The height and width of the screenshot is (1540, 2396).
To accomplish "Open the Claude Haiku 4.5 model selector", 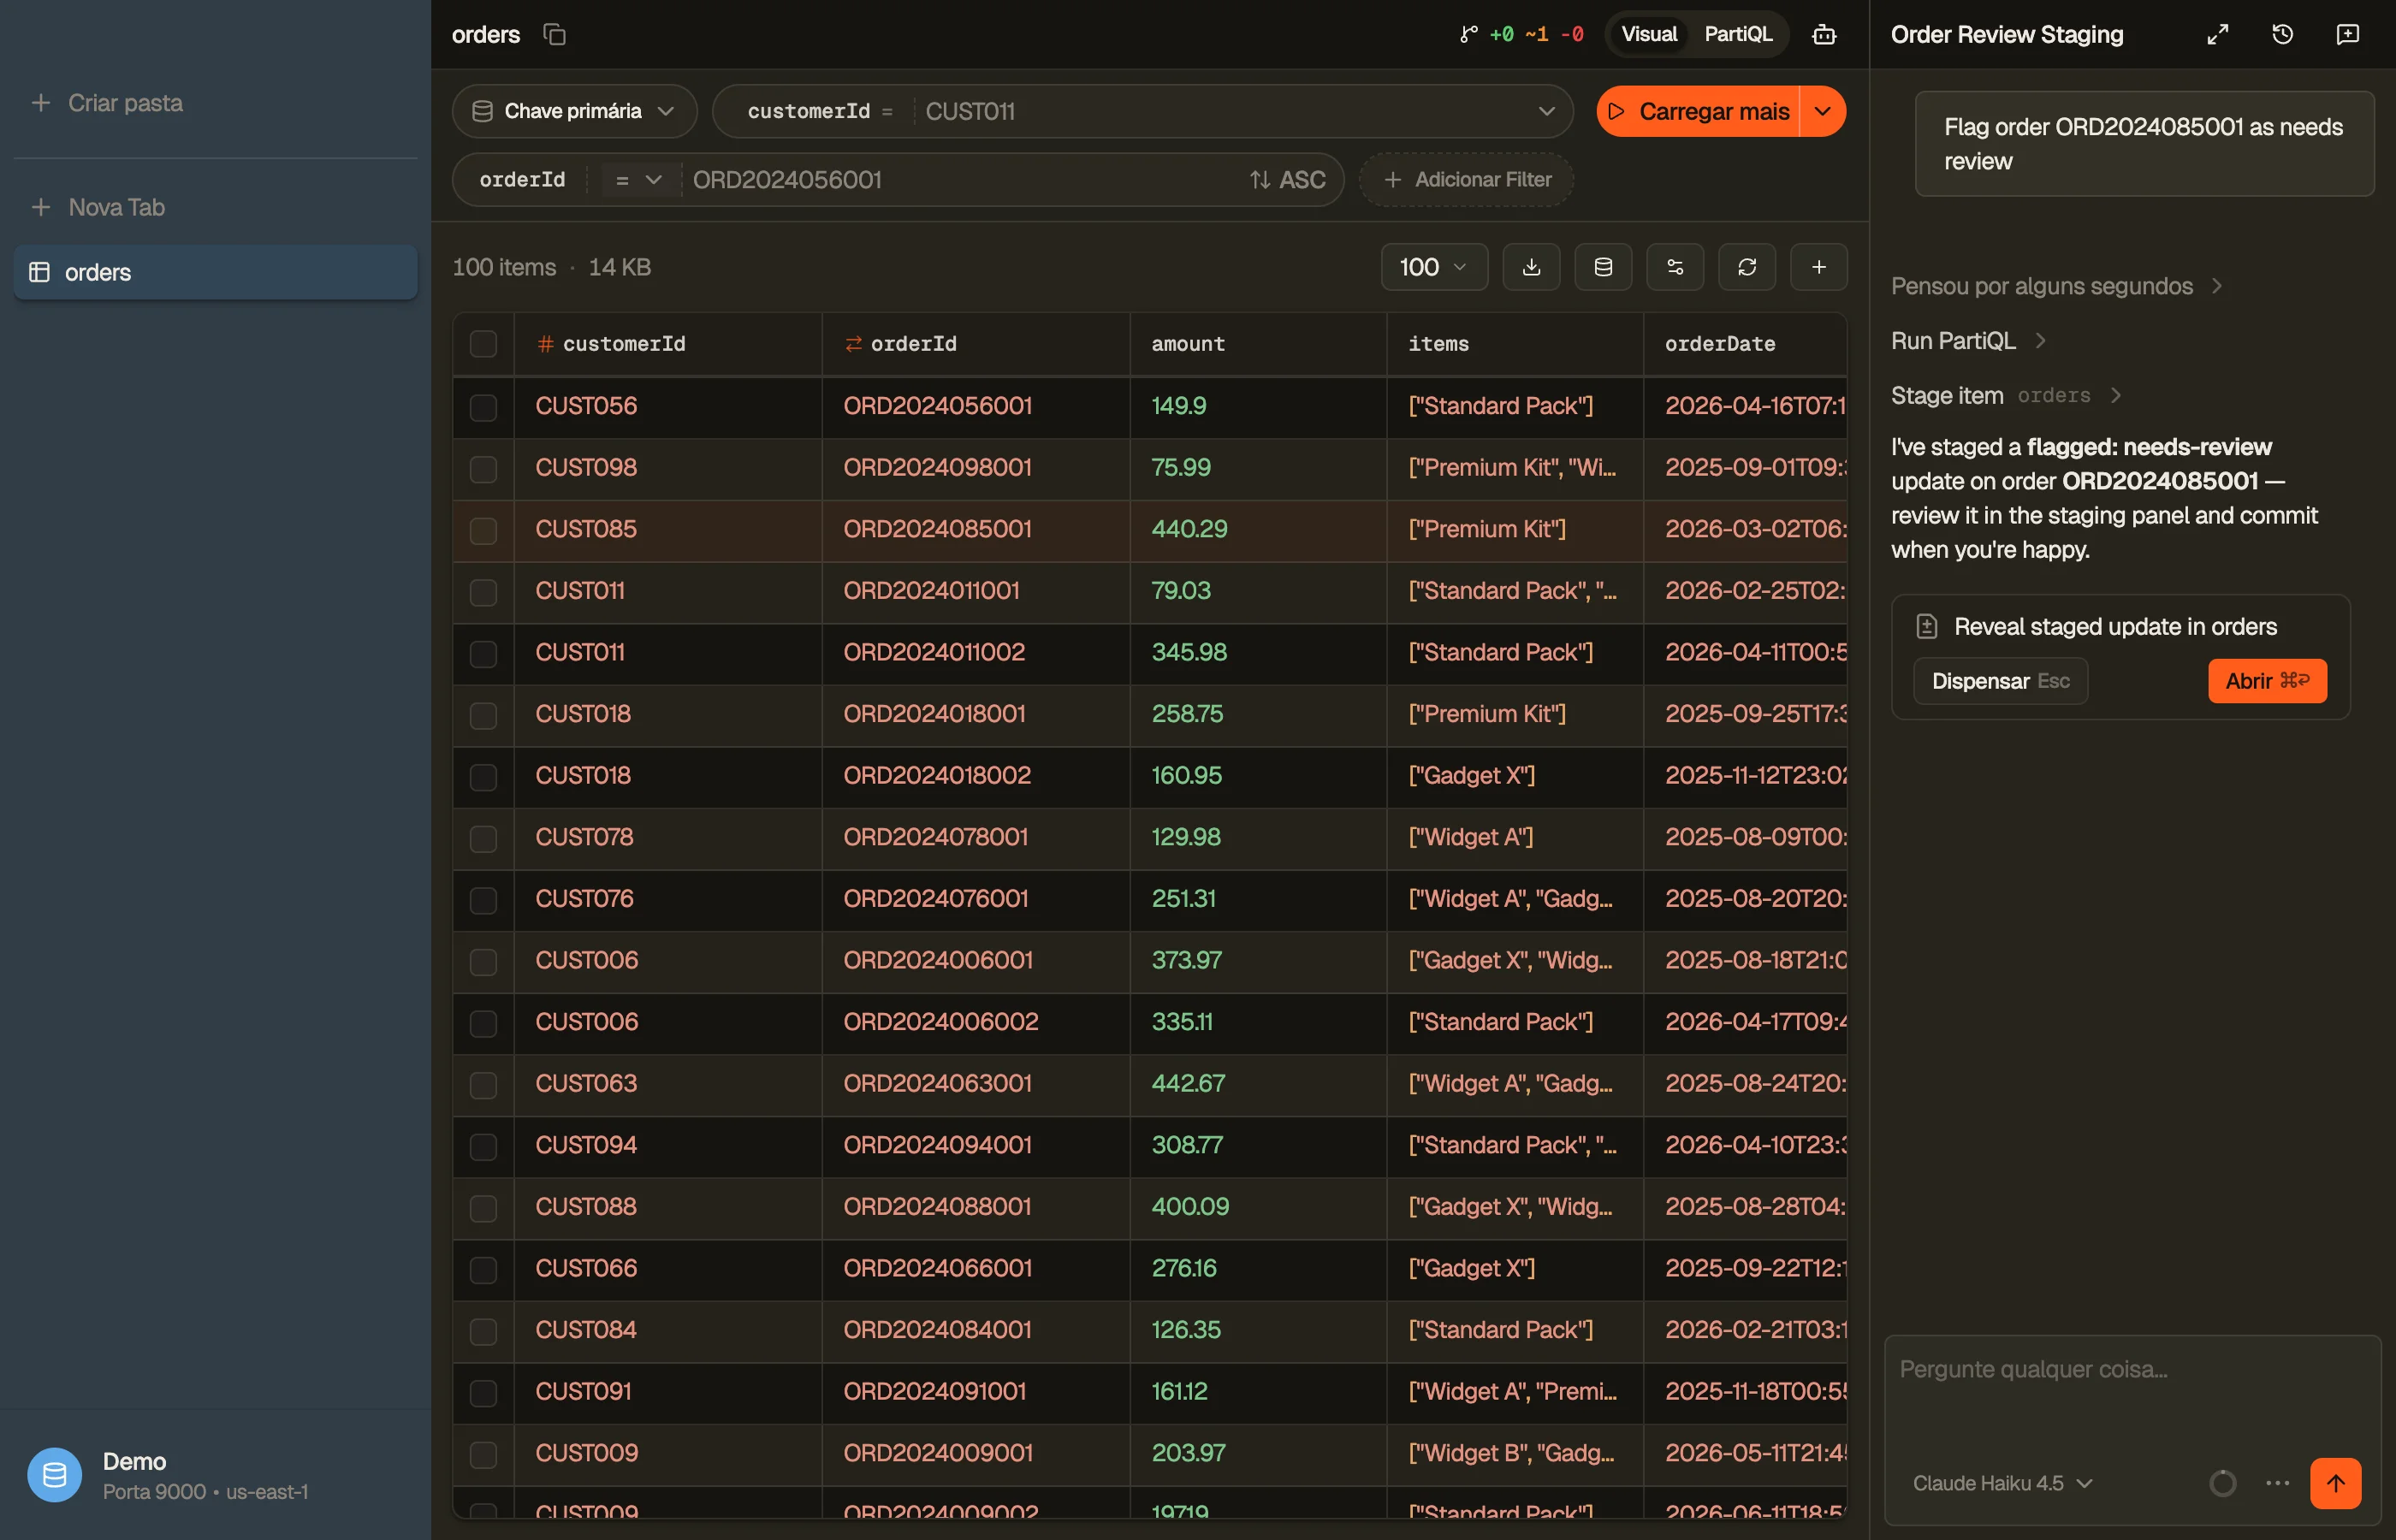I will click(2002, 1483).
